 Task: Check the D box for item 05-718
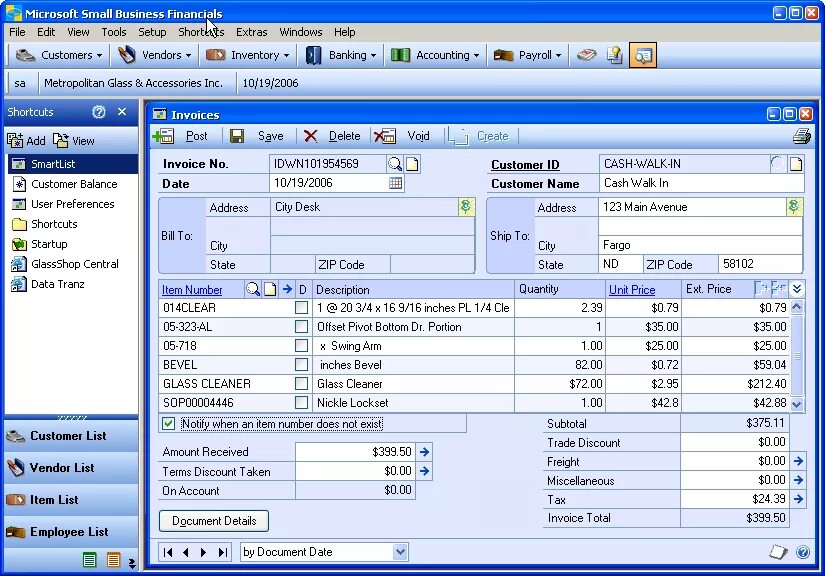[301, 346]
